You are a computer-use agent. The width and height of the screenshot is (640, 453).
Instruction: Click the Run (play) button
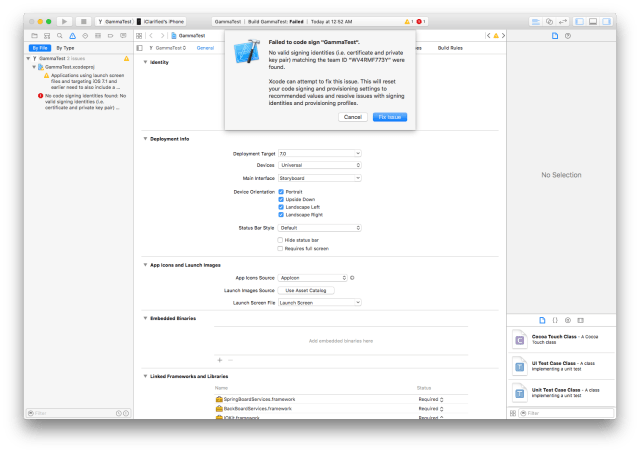pyautogui.click(x=64, y=21)
